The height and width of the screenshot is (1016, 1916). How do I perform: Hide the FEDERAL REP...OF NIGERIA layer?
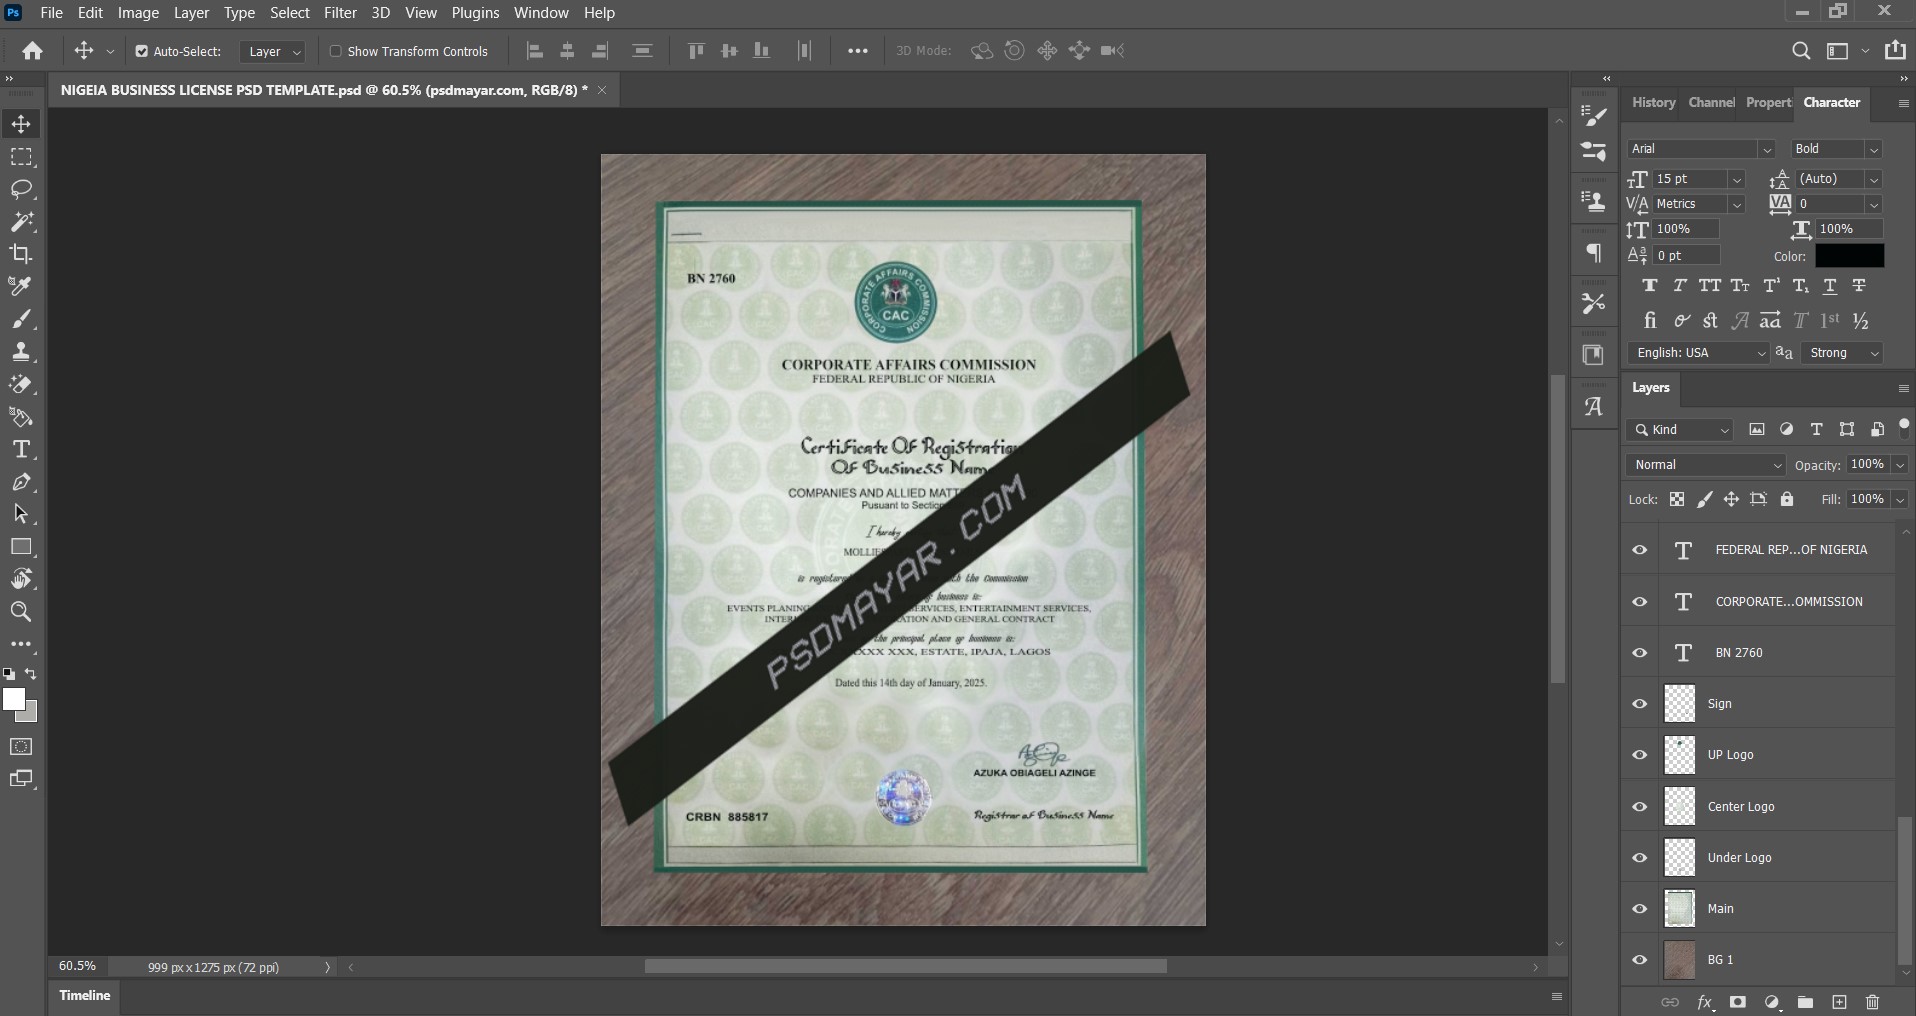(x=1640, y=550)
